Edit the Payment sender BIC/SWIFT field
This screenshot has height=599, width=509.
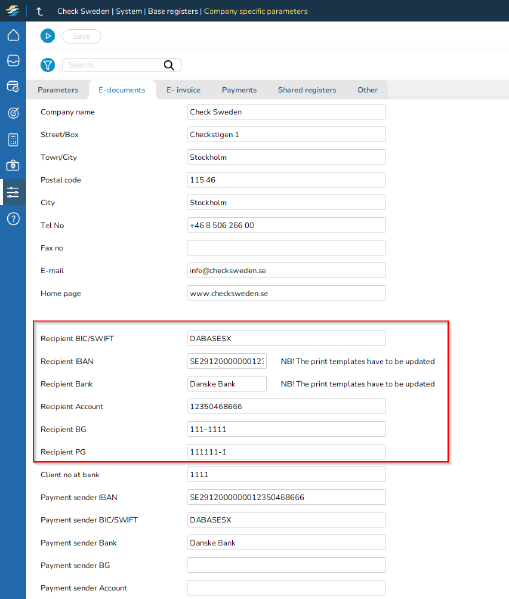[x=286, y=520]
